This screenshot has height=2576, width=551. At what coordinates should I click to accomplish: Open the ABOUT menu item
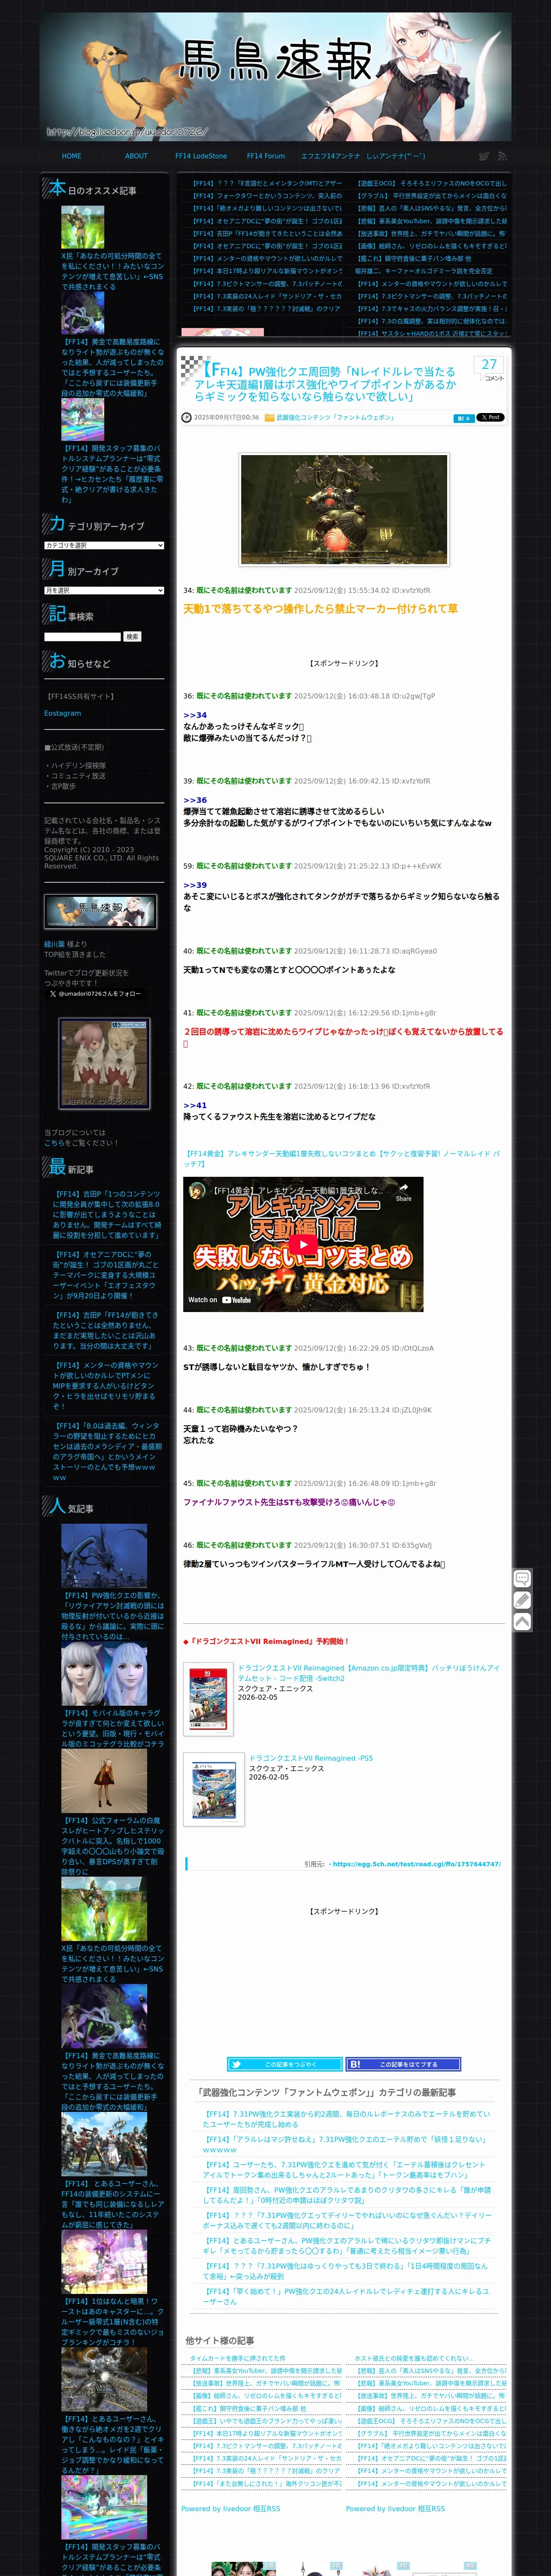click(136, 156)
